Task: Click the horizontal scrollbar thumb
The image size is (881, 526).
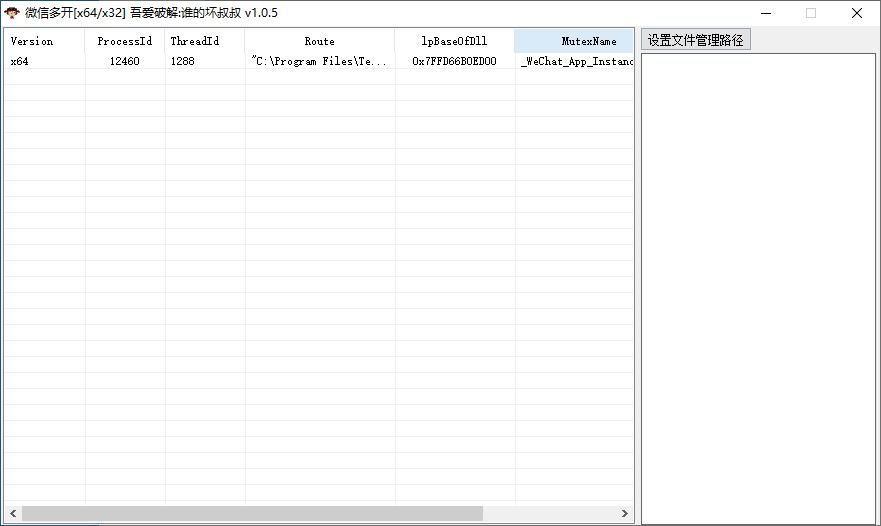Action: click(x=252, y=513)
